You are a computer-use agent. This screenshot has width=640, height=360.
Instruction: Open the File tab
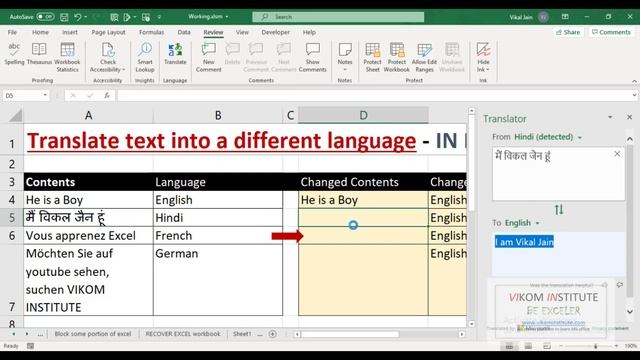point(12,32)
